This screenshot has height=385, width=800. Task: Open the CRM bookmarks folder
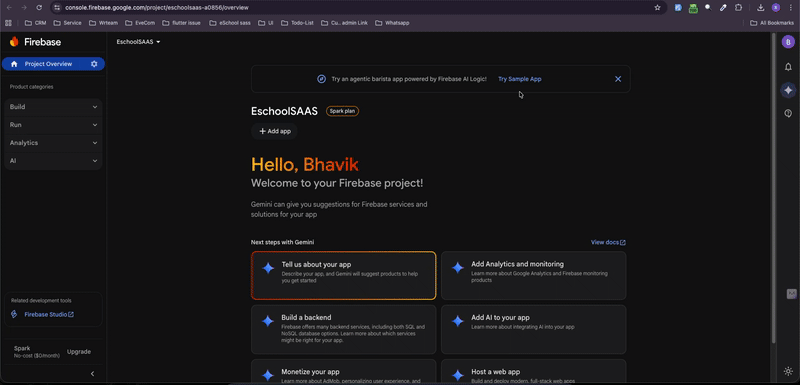tap(35, 23)
